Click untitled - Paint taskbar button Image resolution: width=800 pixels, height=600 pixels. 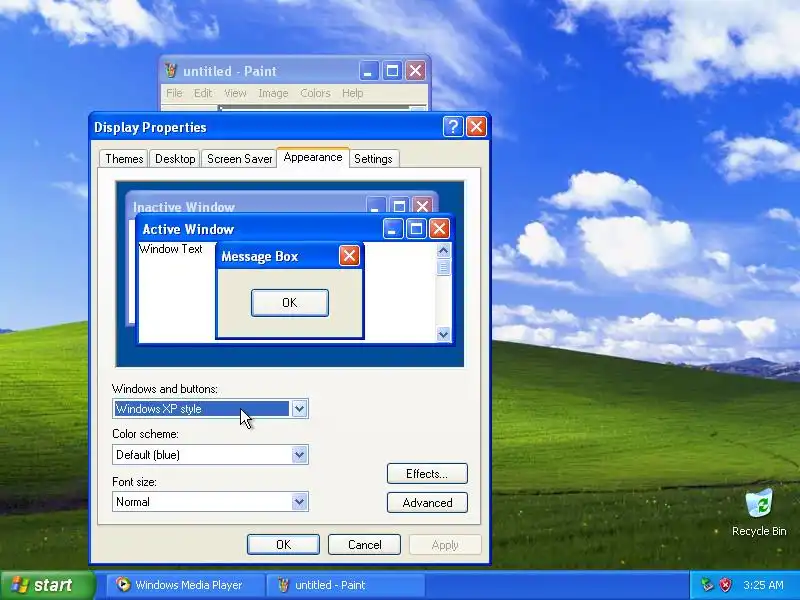pos(345,585)
